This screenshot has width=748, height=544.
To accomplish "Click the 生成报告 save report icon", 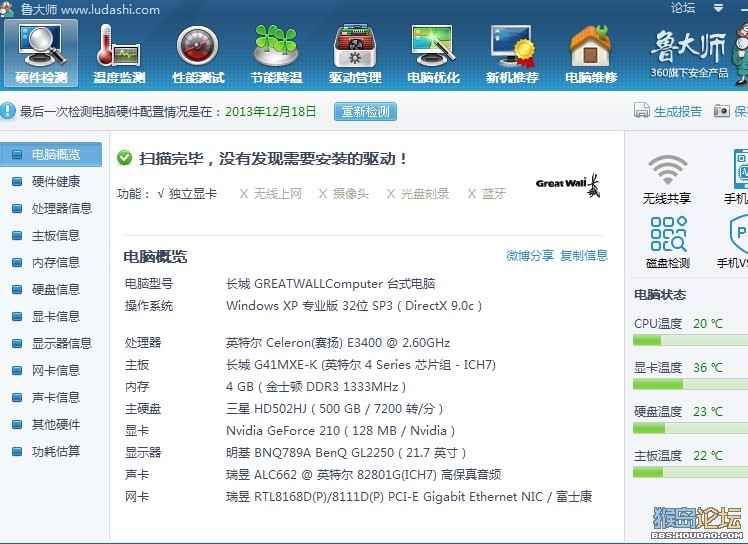I will tap(642, 110).
